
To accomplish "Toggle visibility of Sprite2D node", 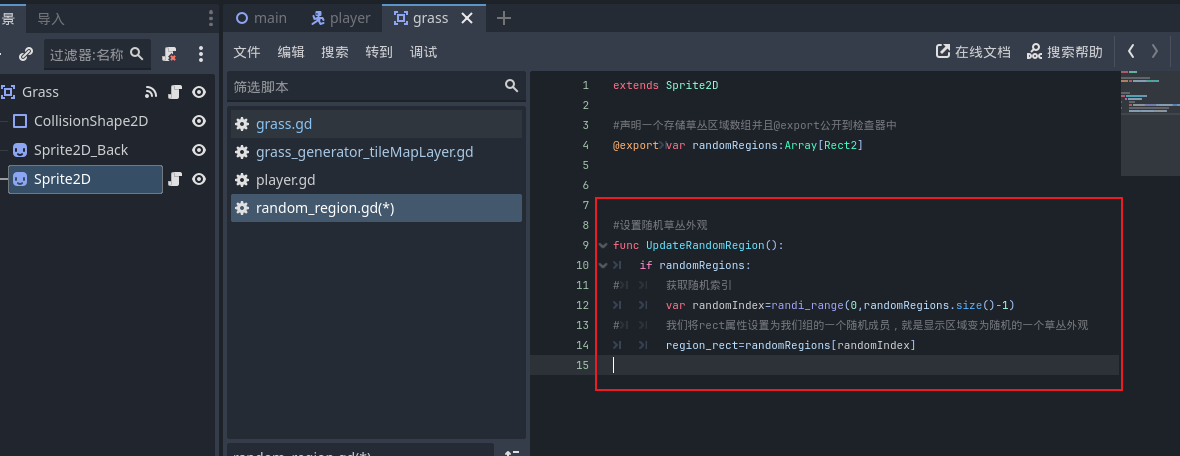I will pyautogui.click(x=199, y=179).
